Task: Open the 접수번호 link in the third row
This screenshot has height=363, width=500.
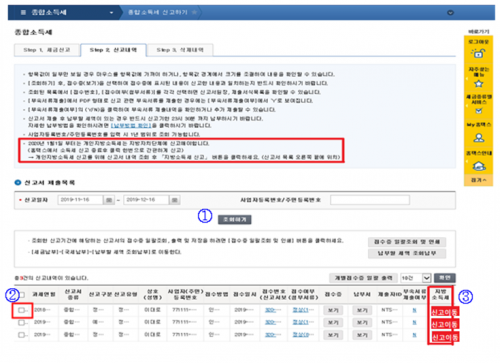Action: pos(270,335)
